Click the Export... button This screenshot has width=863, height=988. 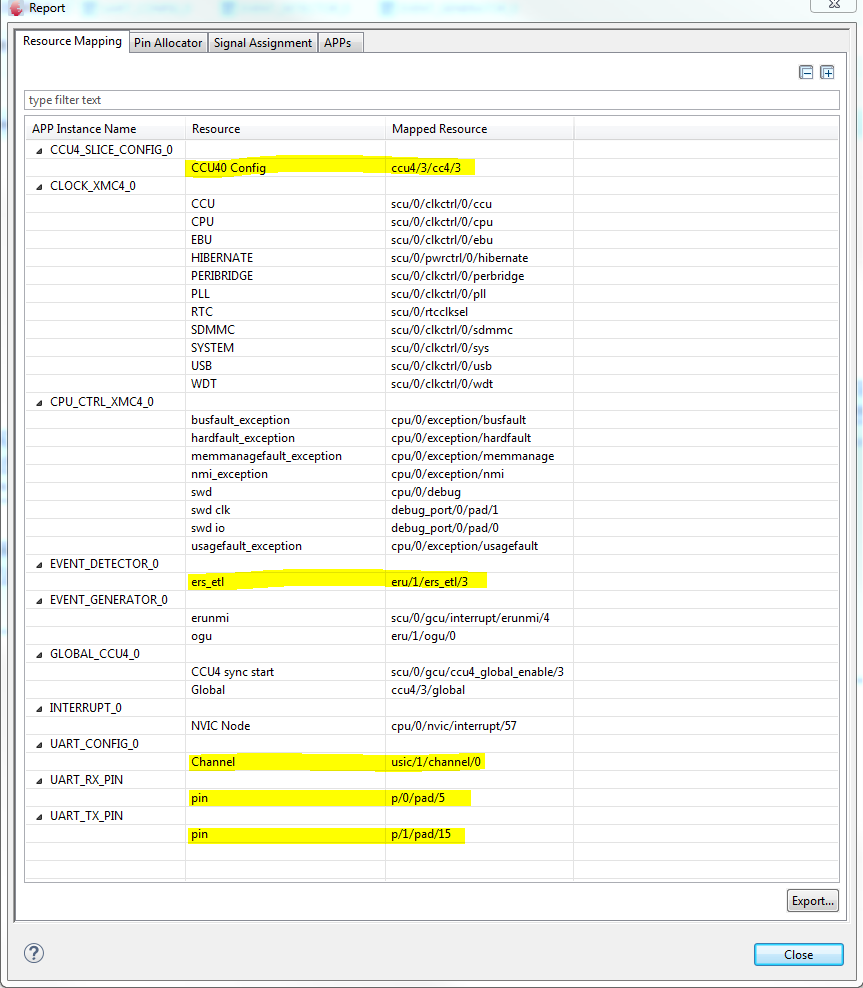pos(813,901)
